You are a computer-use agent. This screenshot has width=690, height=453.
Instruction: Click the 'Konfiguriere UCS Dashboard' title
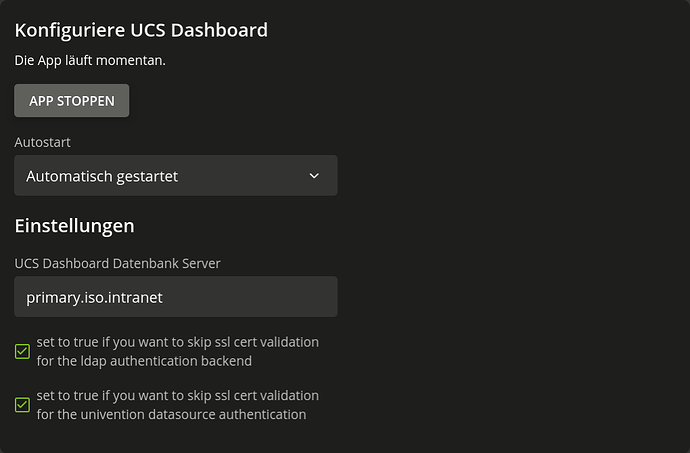(x=141, y=30)
